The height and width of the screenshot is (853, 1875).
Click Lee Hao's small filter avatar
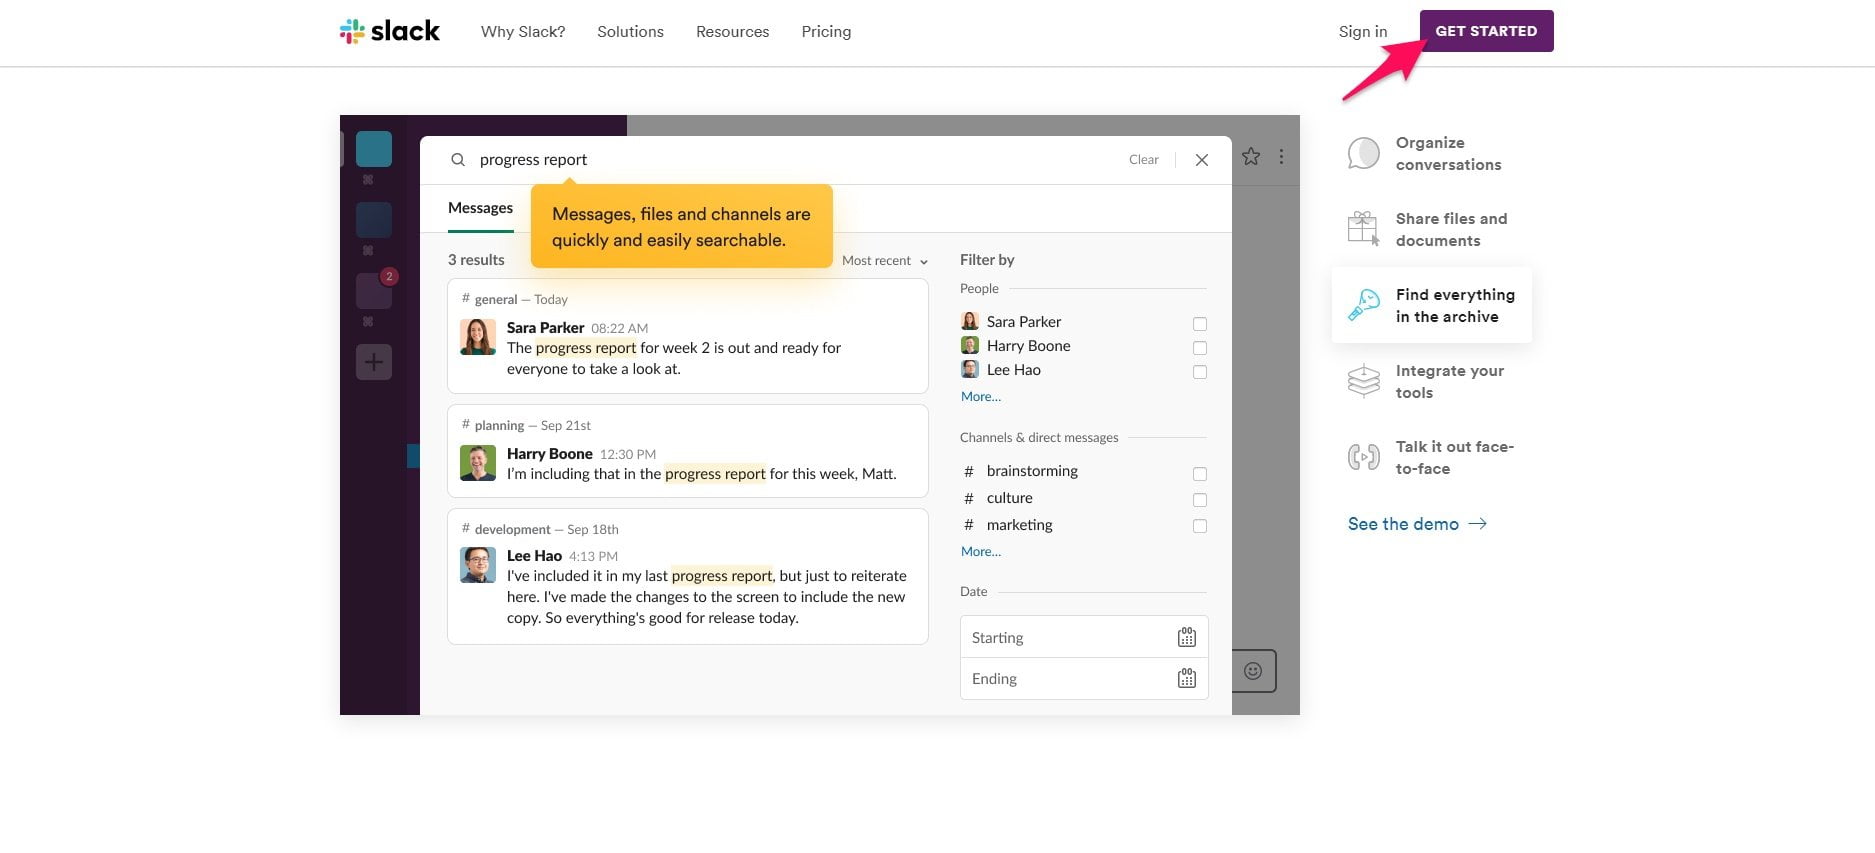(x=970, y=369)
